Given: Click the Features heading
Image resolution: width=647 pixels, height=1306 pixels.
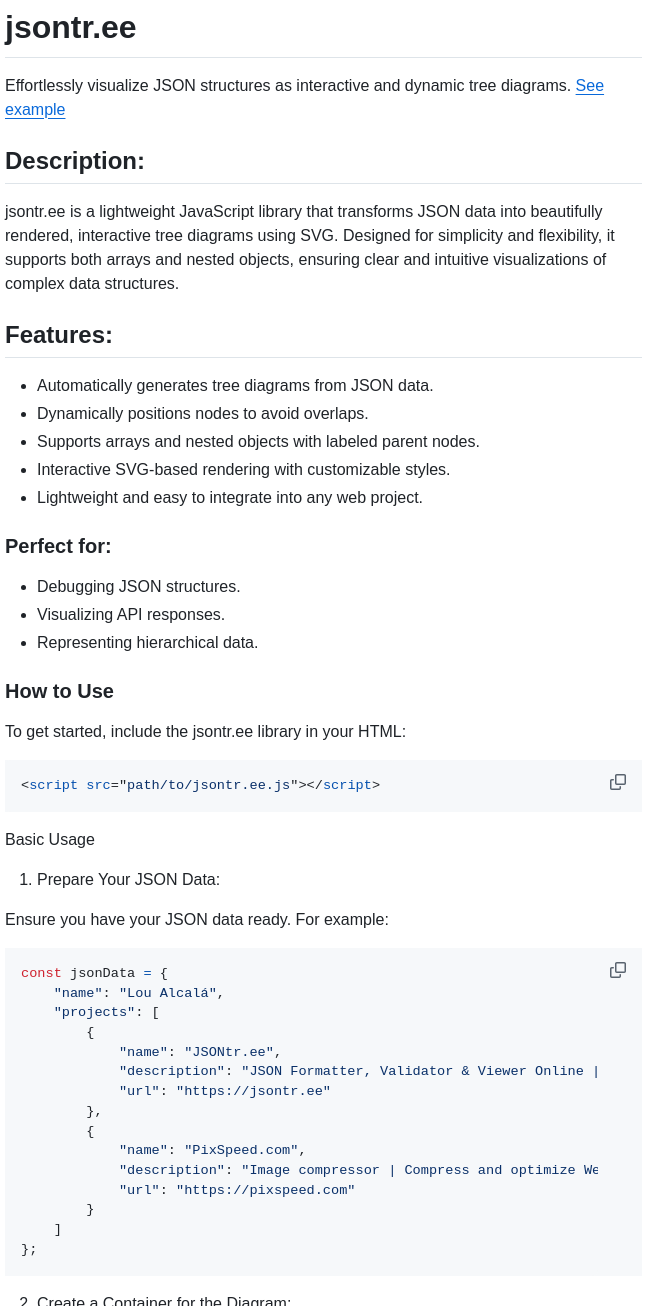Looking at the screenshot, I should [x=58, y=335].
